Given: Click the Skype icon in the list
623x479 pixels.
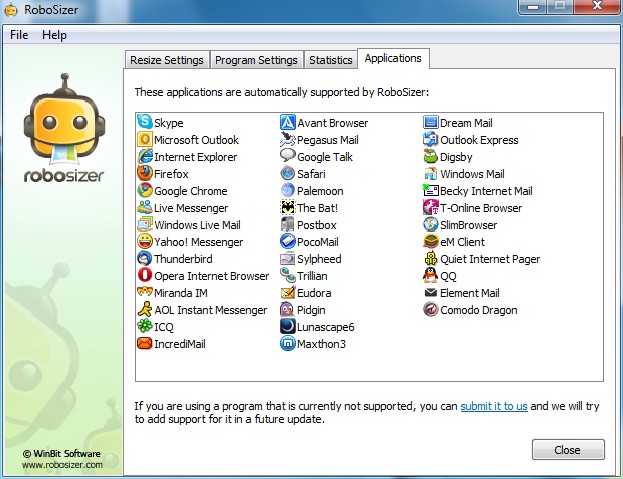Looking at the screenshot, I should tap(145, 122).
